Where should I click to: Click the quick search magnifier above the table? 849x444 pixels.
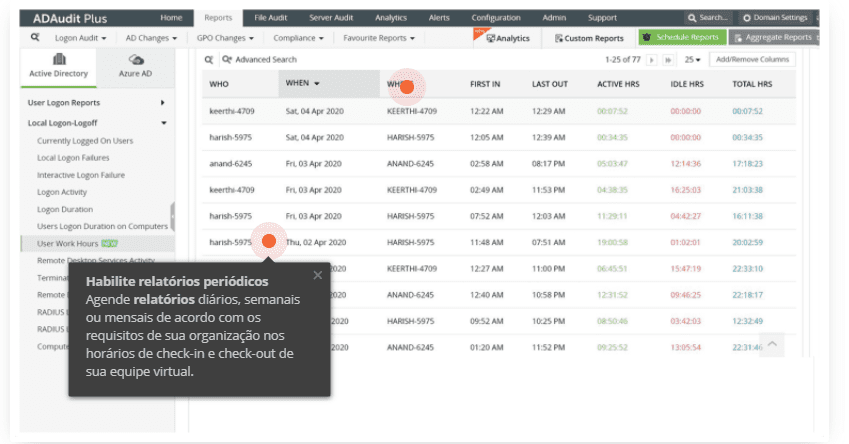point(209,60)
